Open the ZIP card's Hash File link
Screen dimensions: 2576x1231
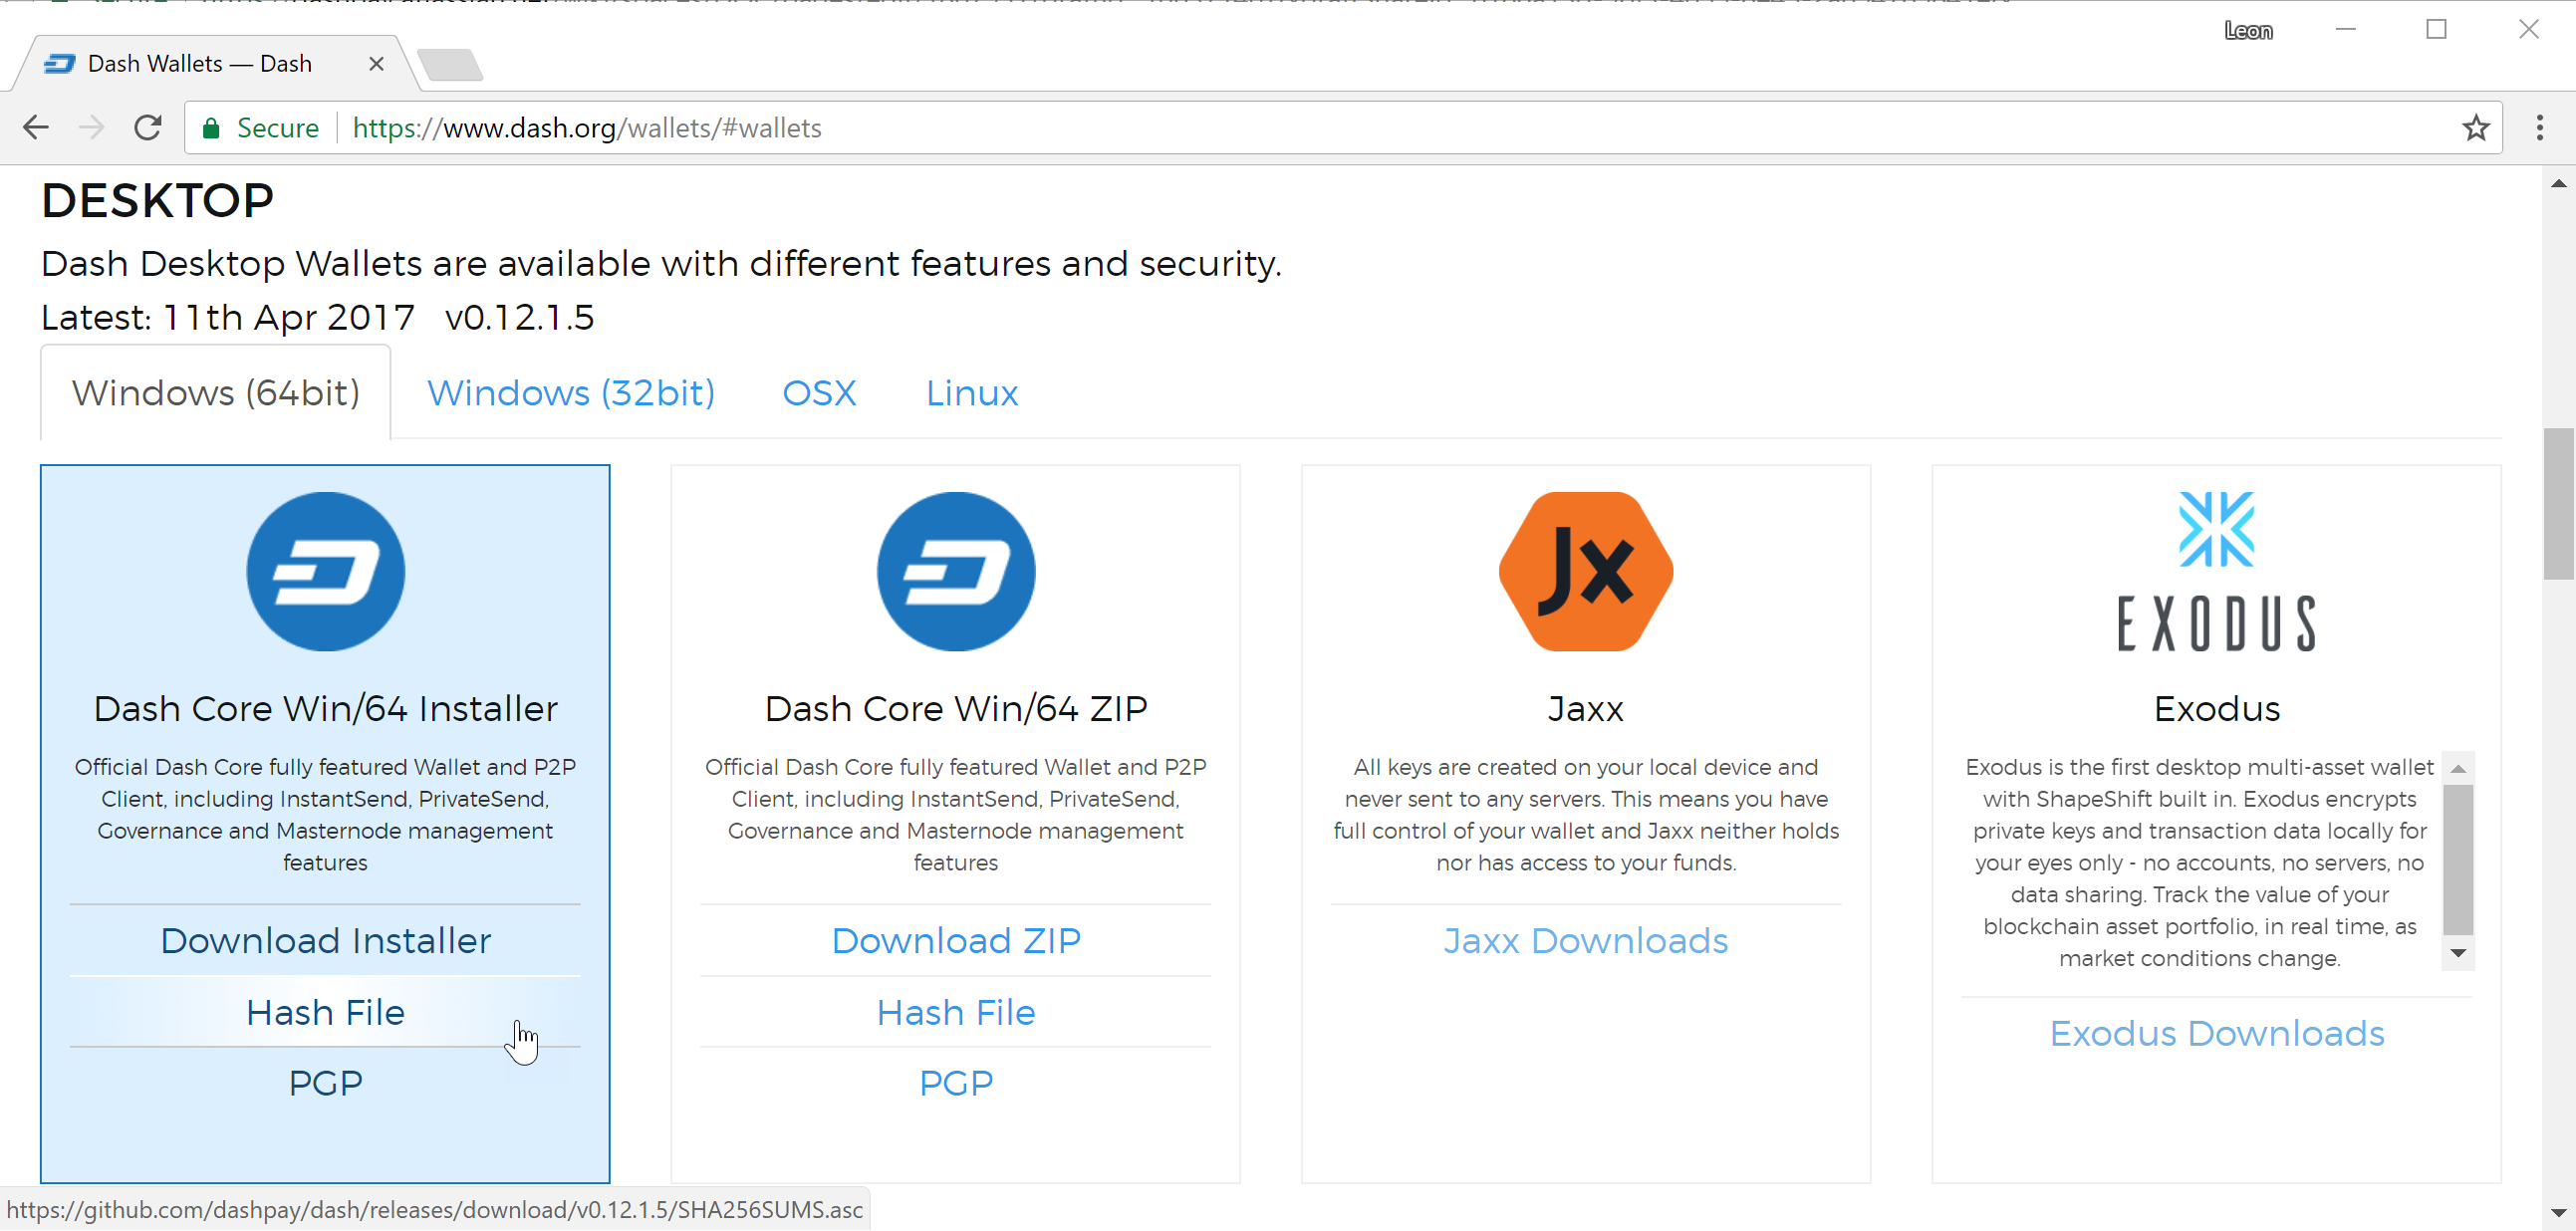click(956, 1013)
